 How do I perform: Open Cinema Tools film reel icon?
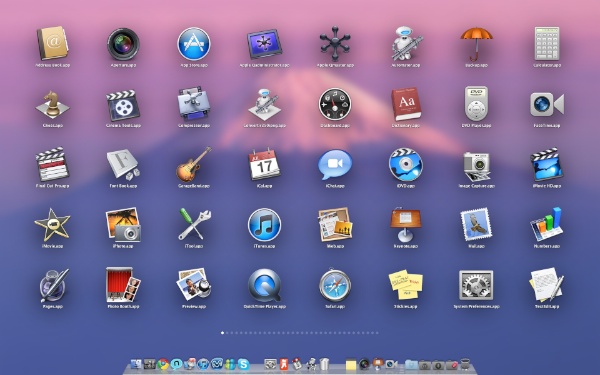pyautogui.click(x=123, y=105)
